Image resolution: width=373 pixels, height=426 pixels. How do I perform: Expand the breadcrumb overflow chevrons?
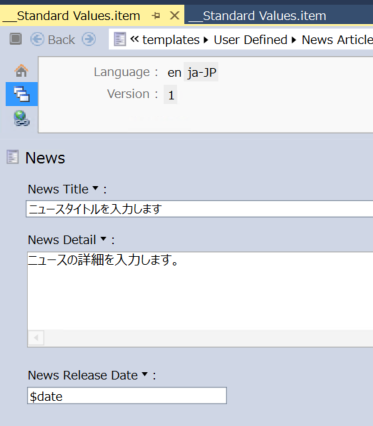point(134,39)
